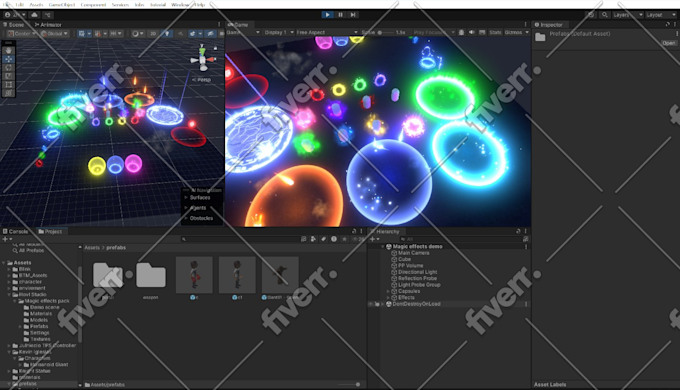Image resolution: width=680 pixels, height=390 pixels.
Task: Select the Transform tool in the Scene view
Action: pyautogui.click(x=9, y=93)
